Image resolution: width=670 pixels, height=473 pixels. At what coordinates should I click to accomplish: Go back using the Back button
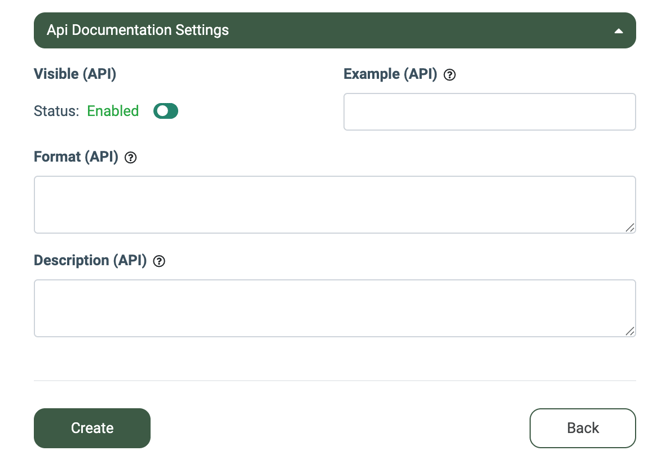[x=582, y=428]
